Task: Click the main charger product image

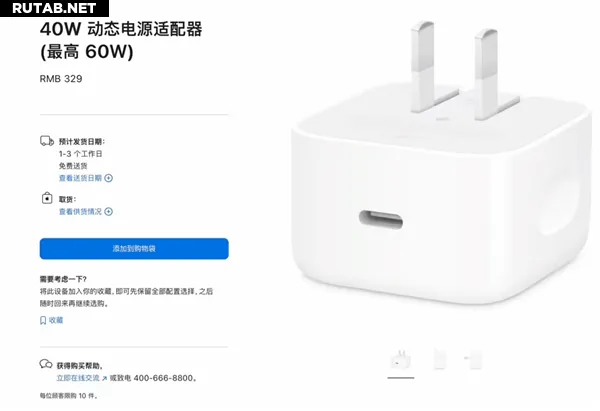Action: pos(442,163)
